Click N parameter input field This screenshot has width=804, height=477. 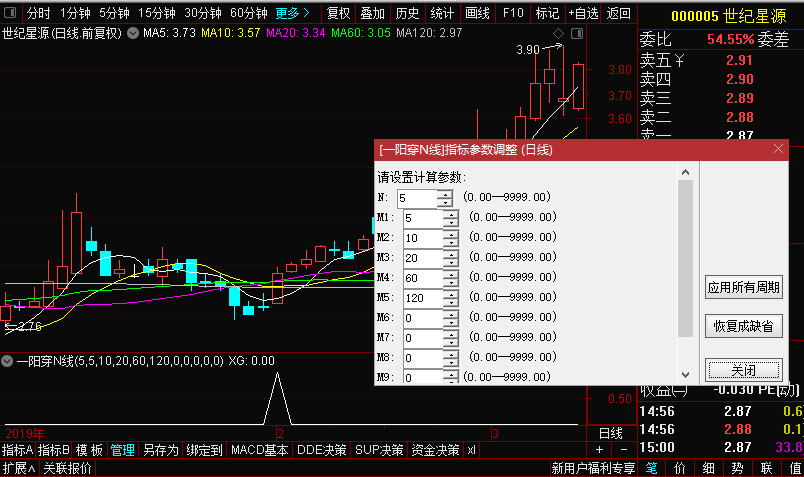point(417,198)
